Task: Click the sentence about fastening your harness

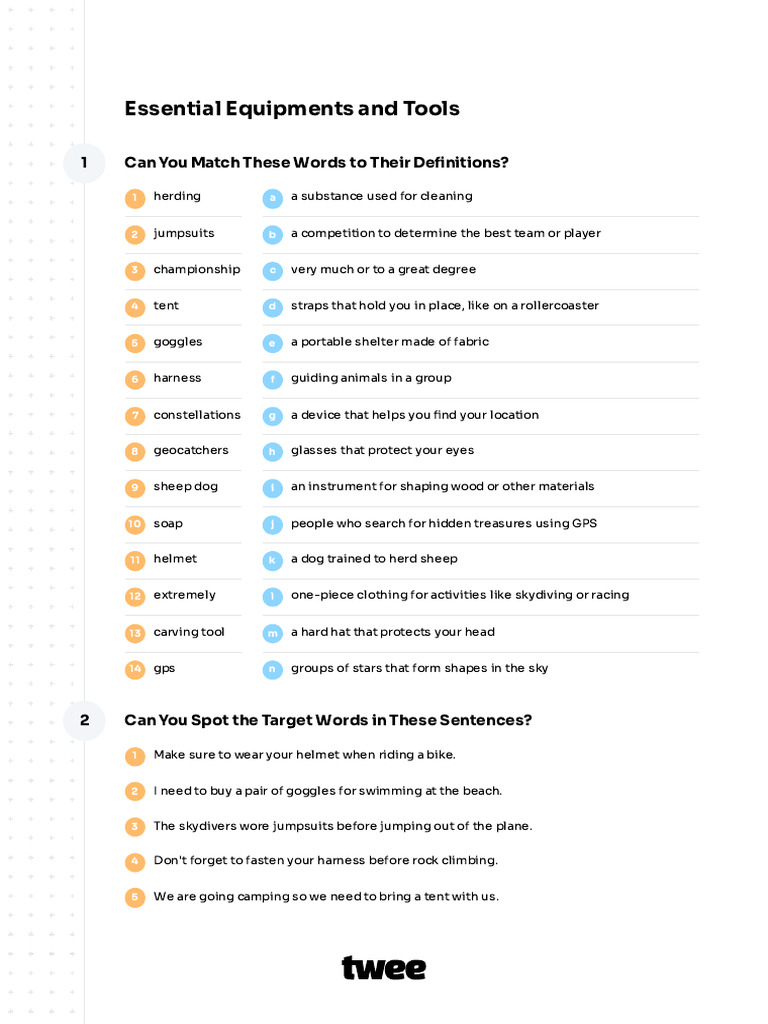Action: point(325,861)
